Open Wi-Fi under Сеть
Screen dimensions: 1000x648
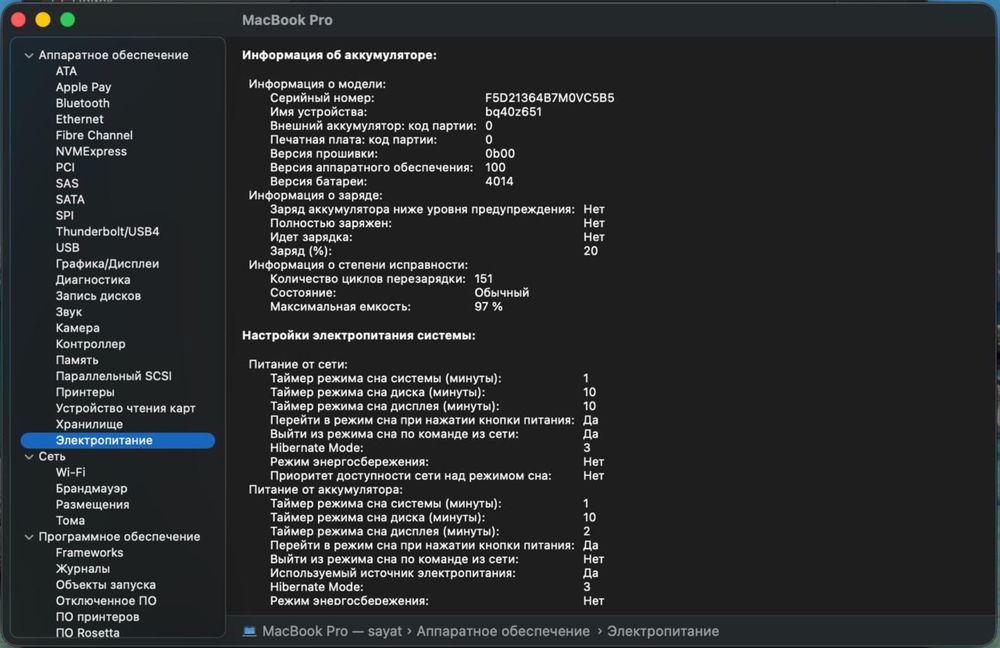(x=70, y=473)
